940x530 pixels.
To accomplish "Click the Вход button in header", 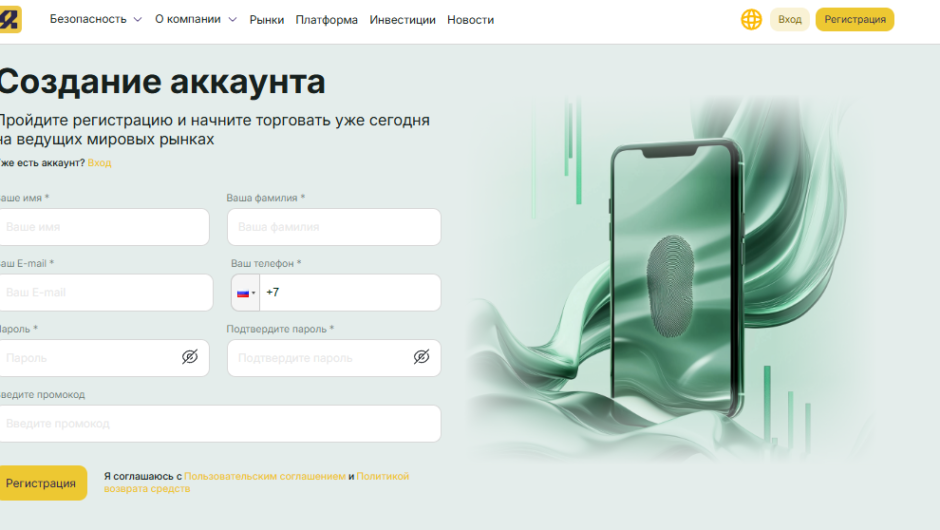I will point(790,20).
